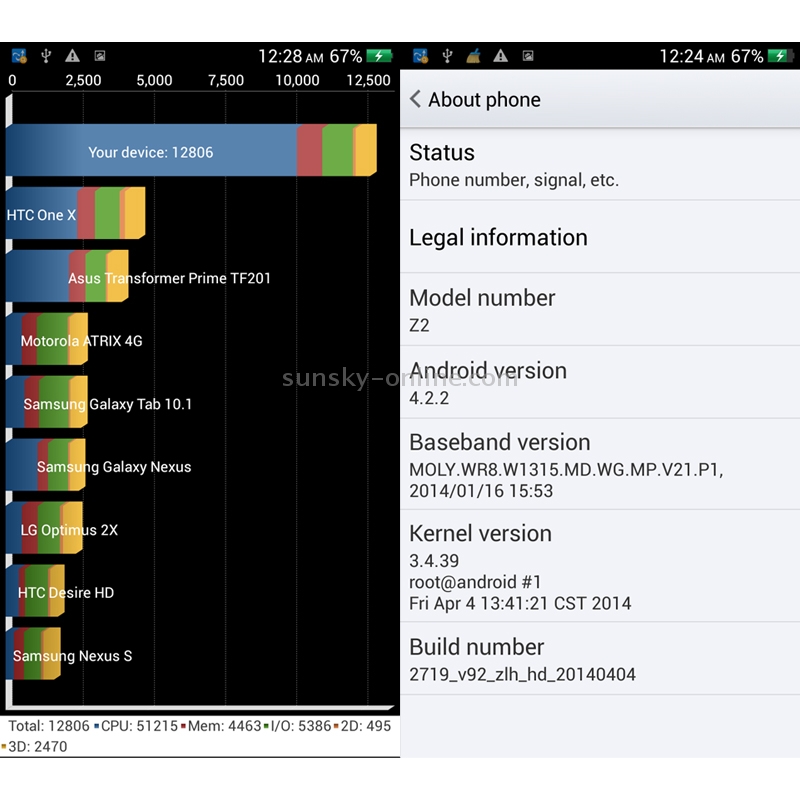This screenshot has height=800, width=800.
Task: Tap the USB icon above the benchmark chart
Action: pyautogui.click(x=46, y=56)
